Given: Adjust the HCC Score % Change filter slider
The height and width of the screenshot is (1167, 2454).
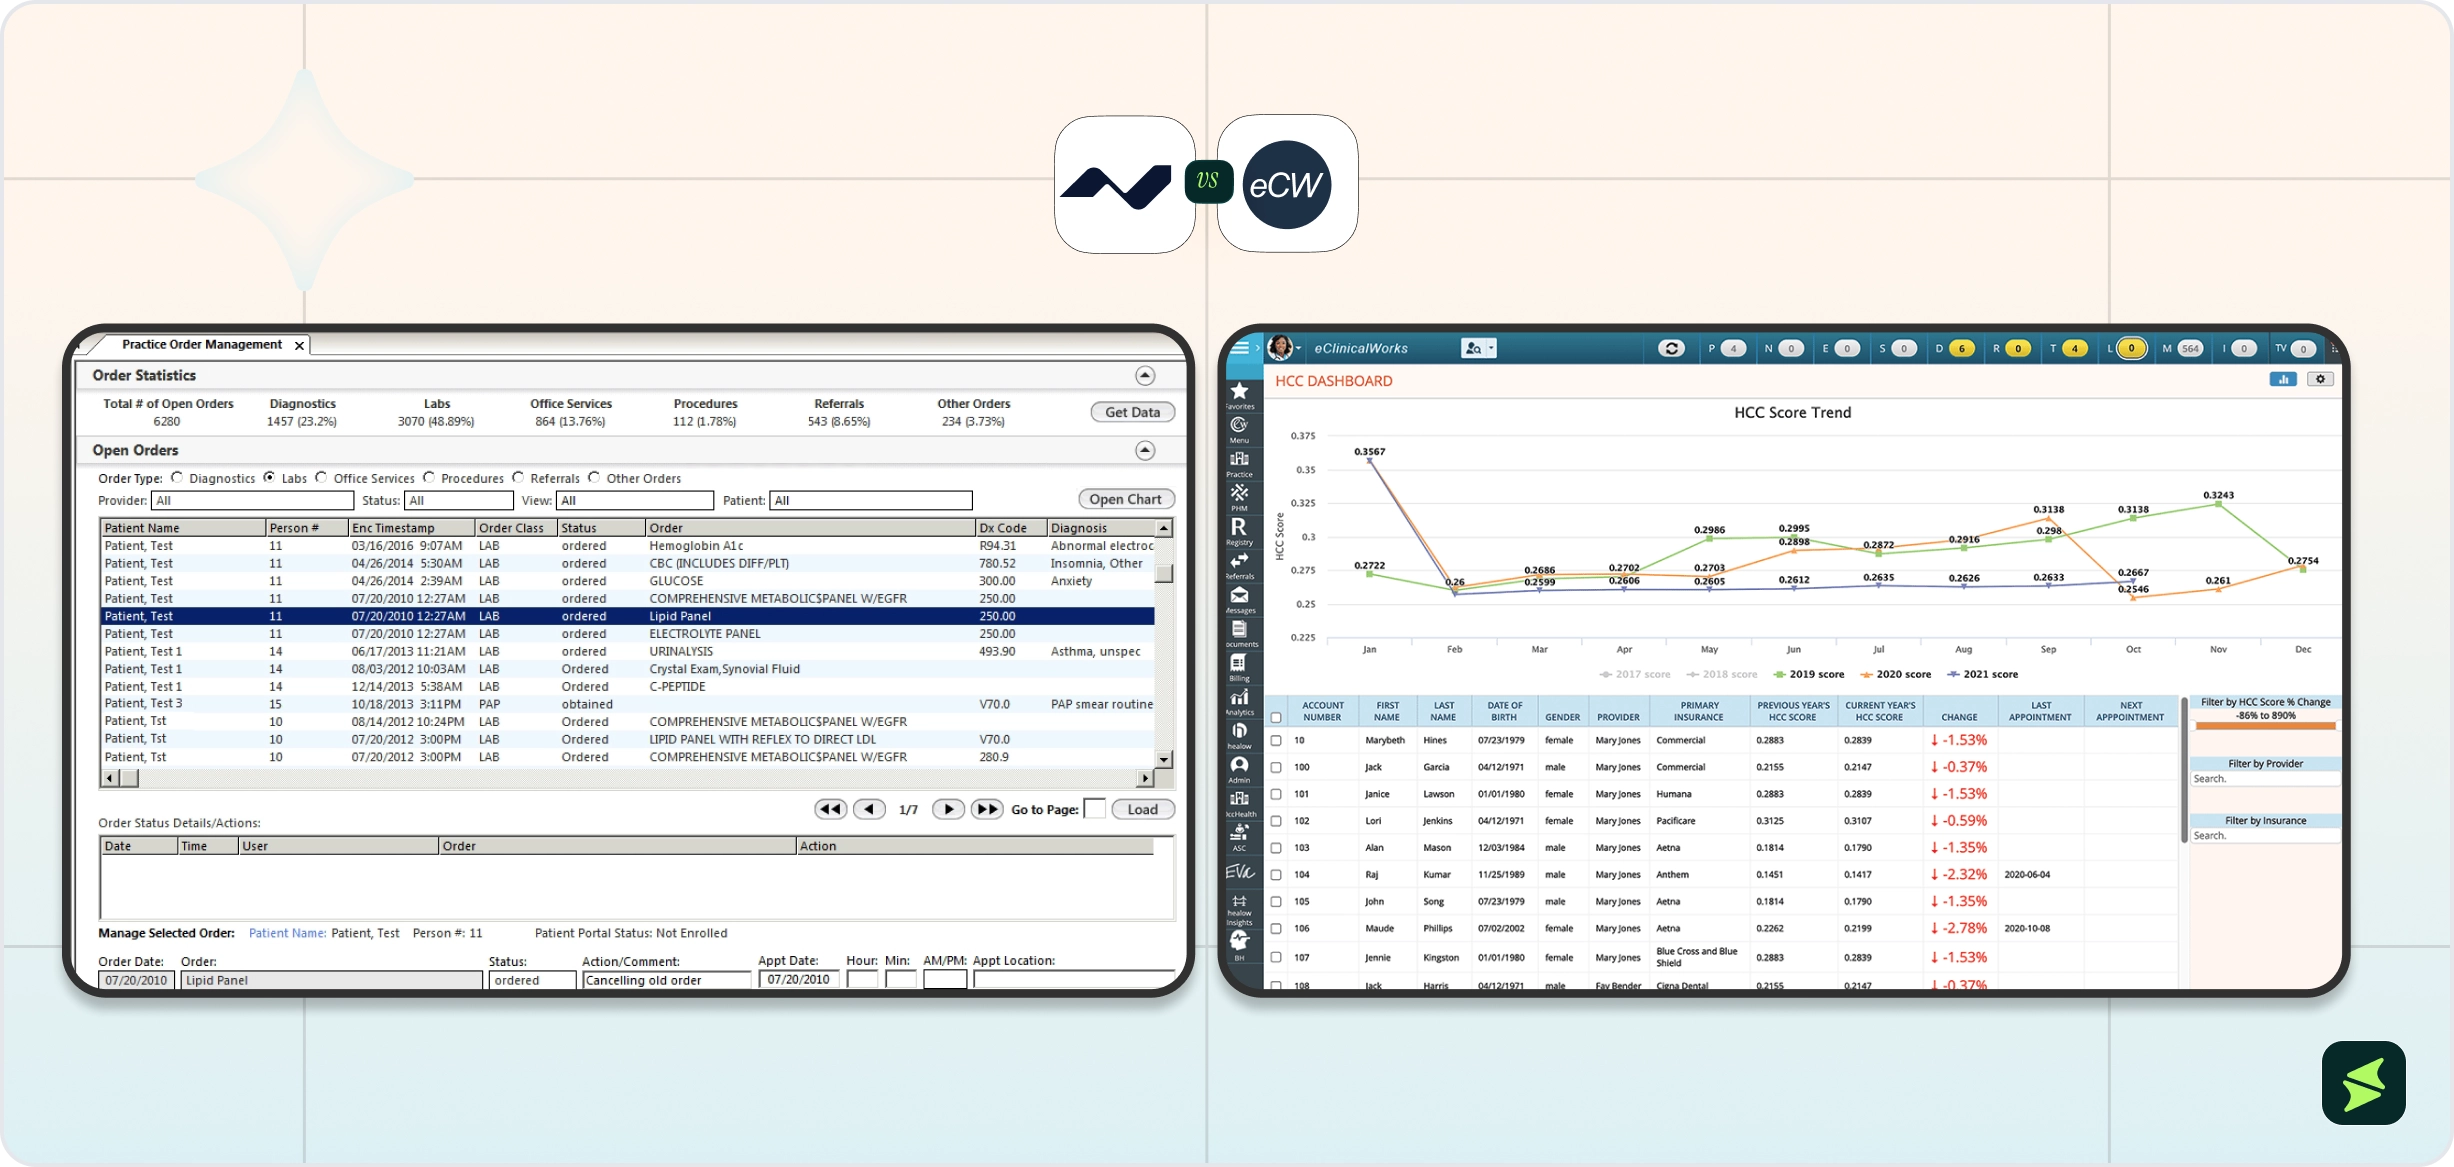Looking at the screenshot, I should tap(2265, 726).
